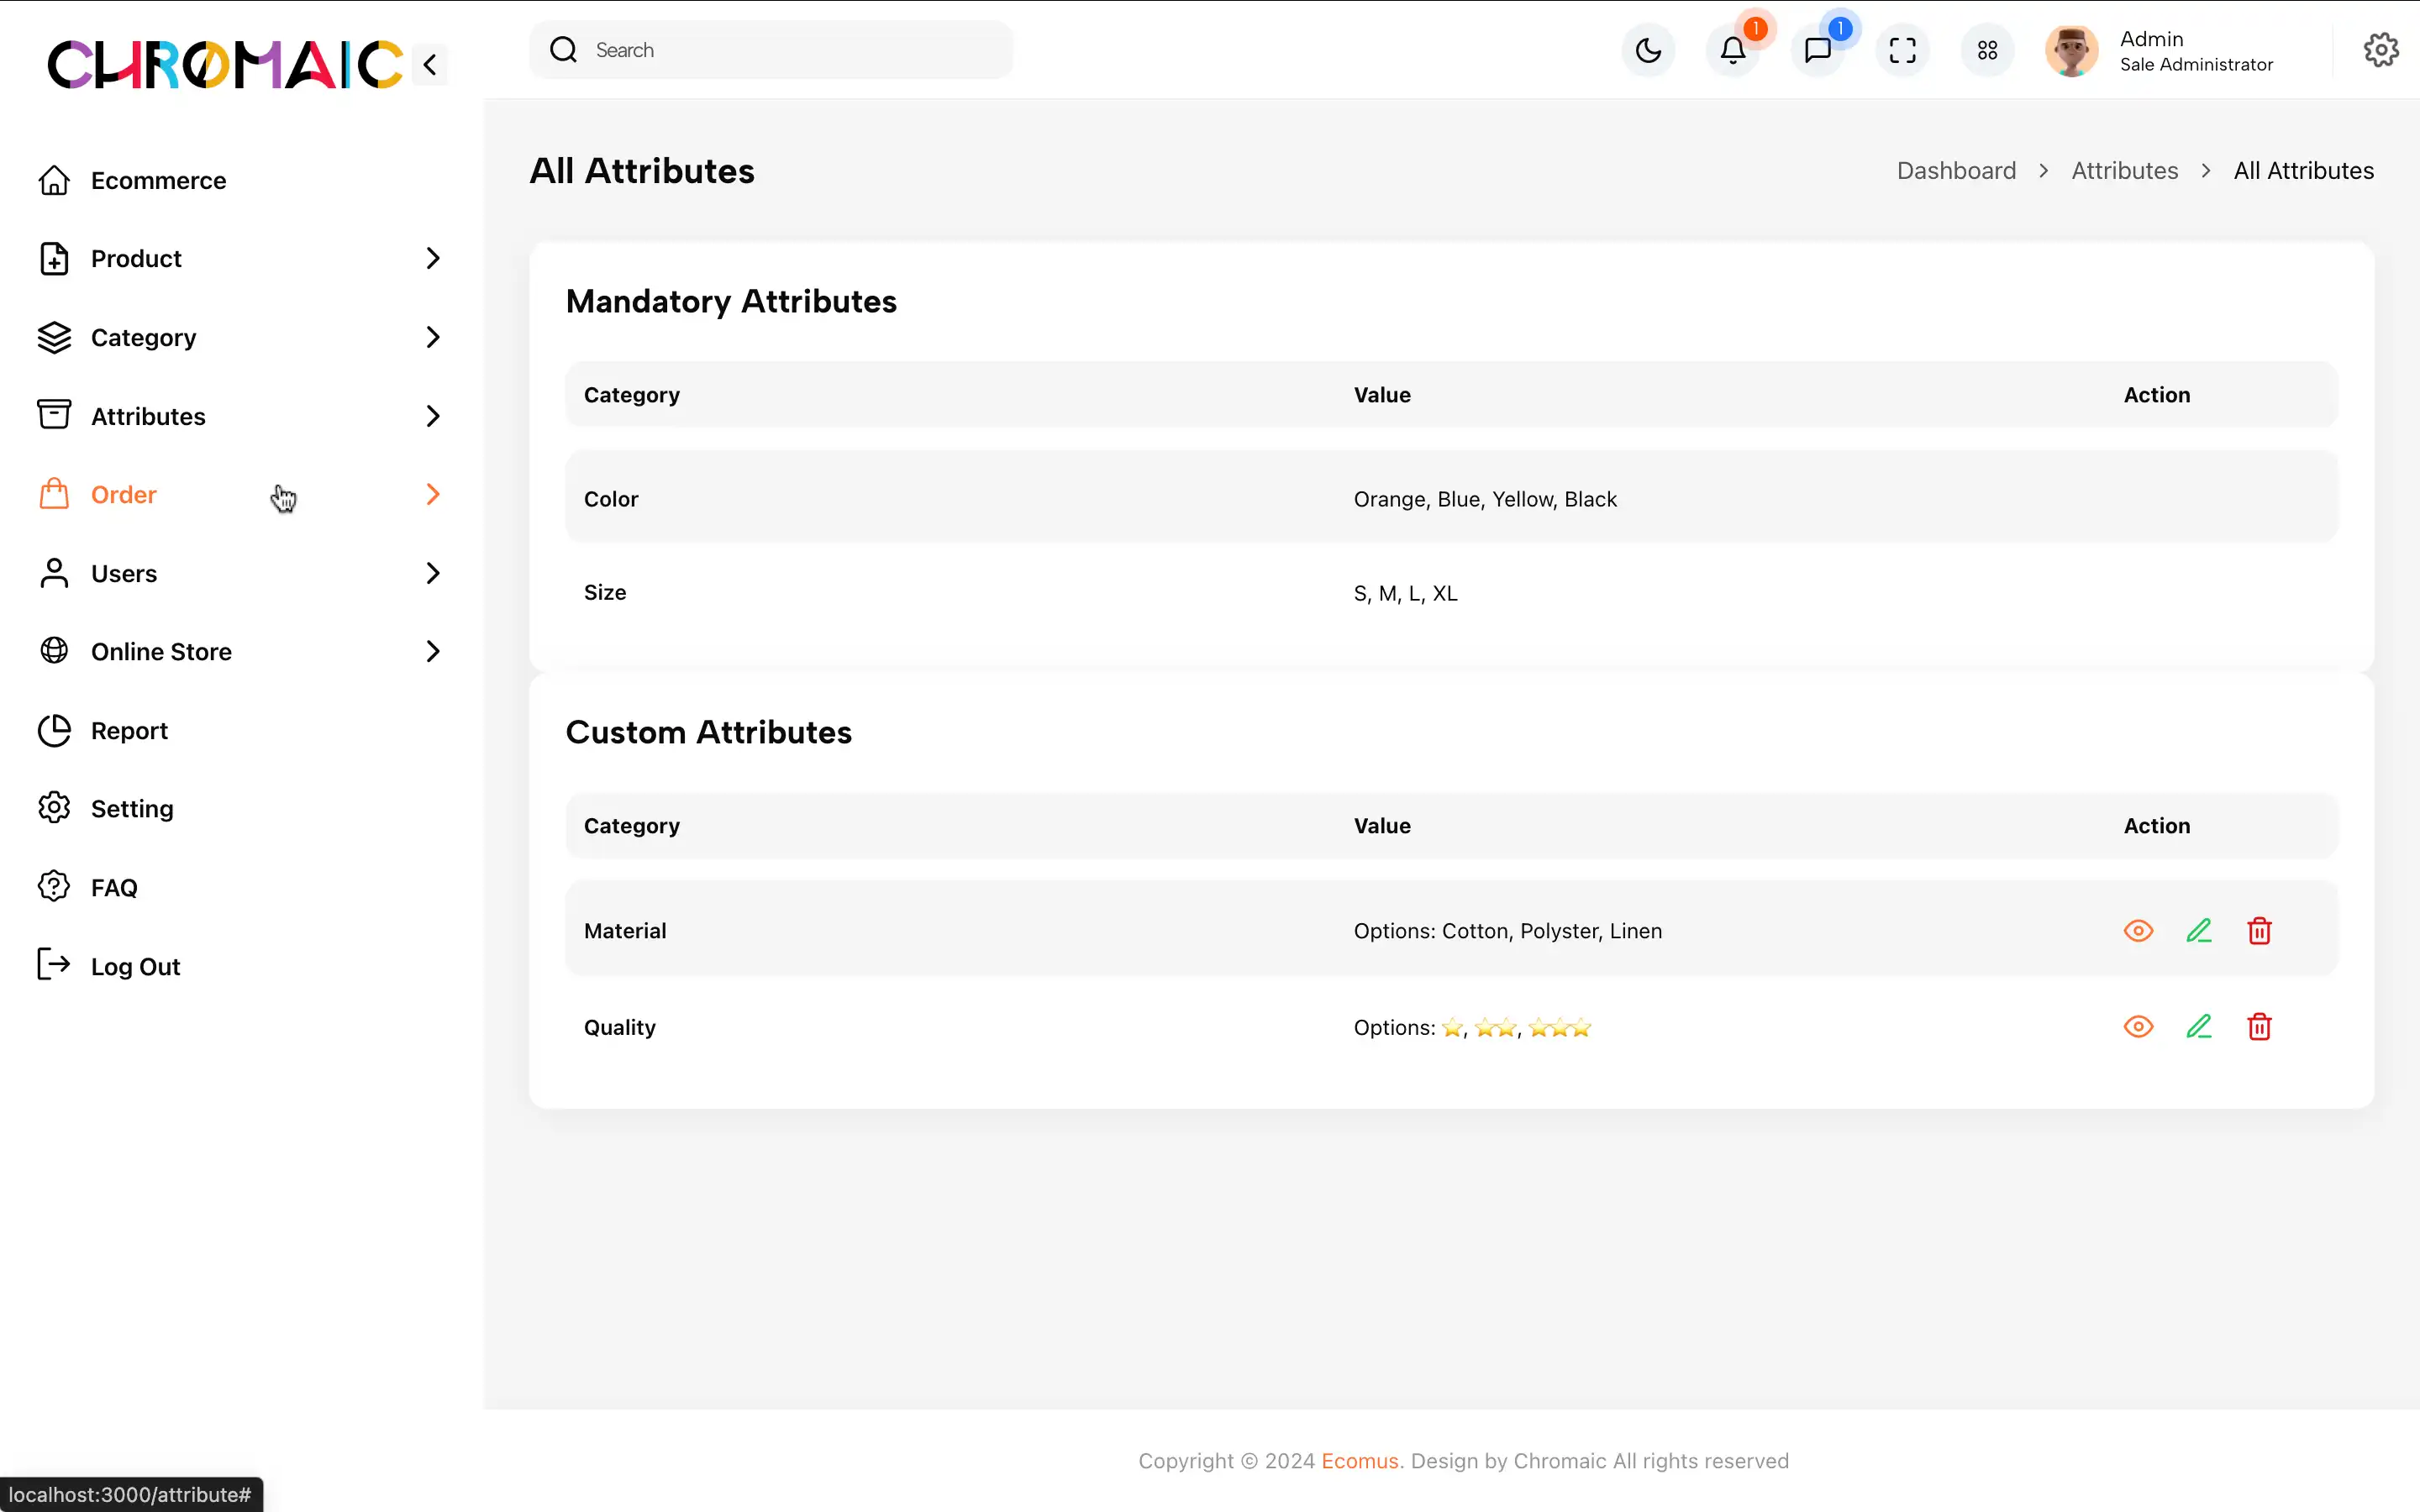Image resolution: width=2420 pixels, height=1512 pixels.
Task: Expand the Online Store submenu
Action: coord(432,652)
